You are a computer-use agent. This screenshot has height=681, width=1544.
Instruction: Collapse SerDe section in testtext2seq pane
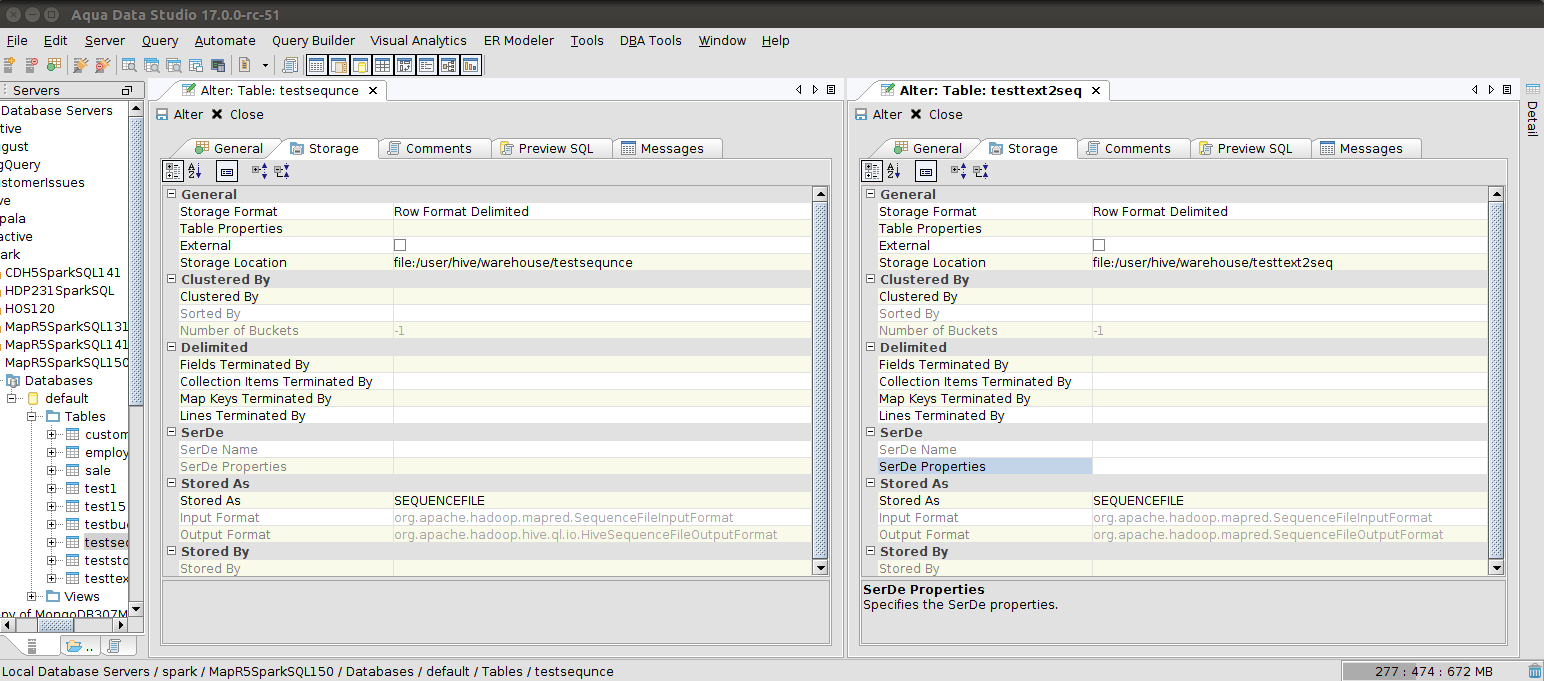pos(870,432)
